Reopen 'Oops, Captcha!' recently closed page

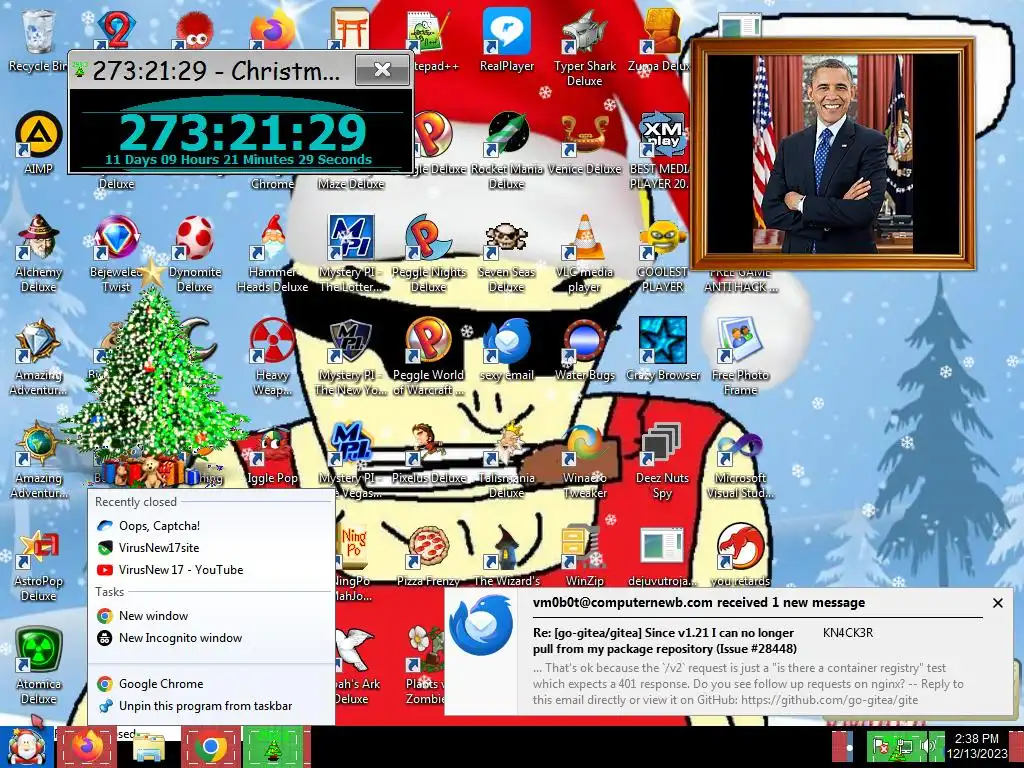click(x=211, y=526)
